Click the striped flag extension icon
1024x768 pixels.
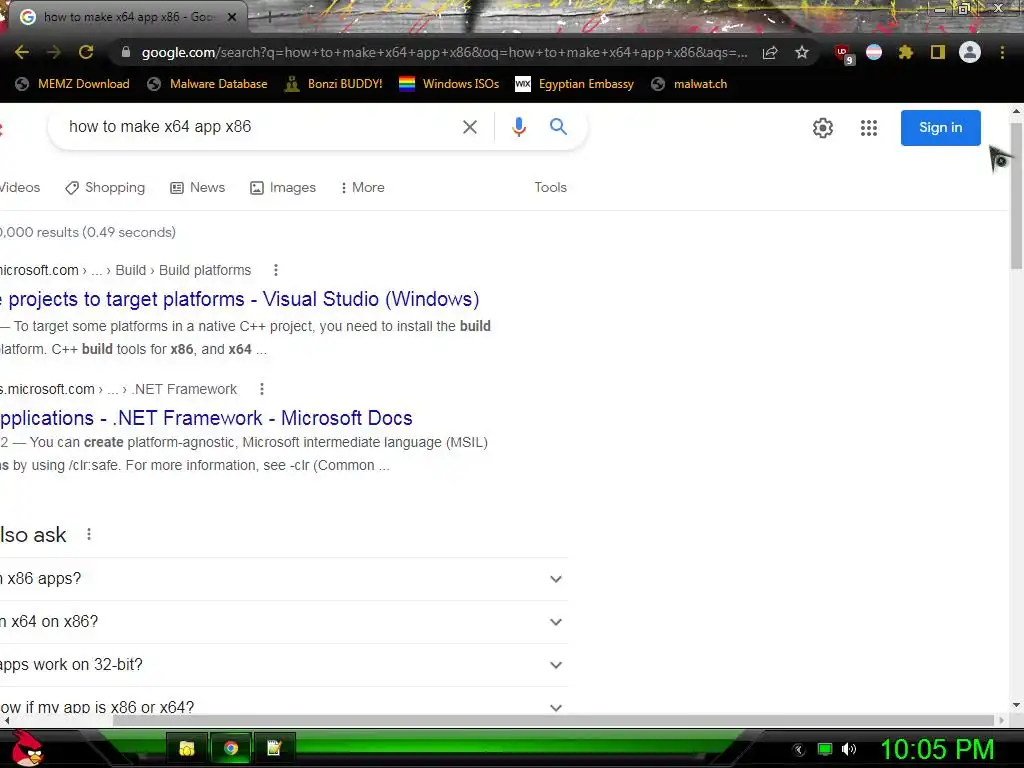click(x=874, y=52)
